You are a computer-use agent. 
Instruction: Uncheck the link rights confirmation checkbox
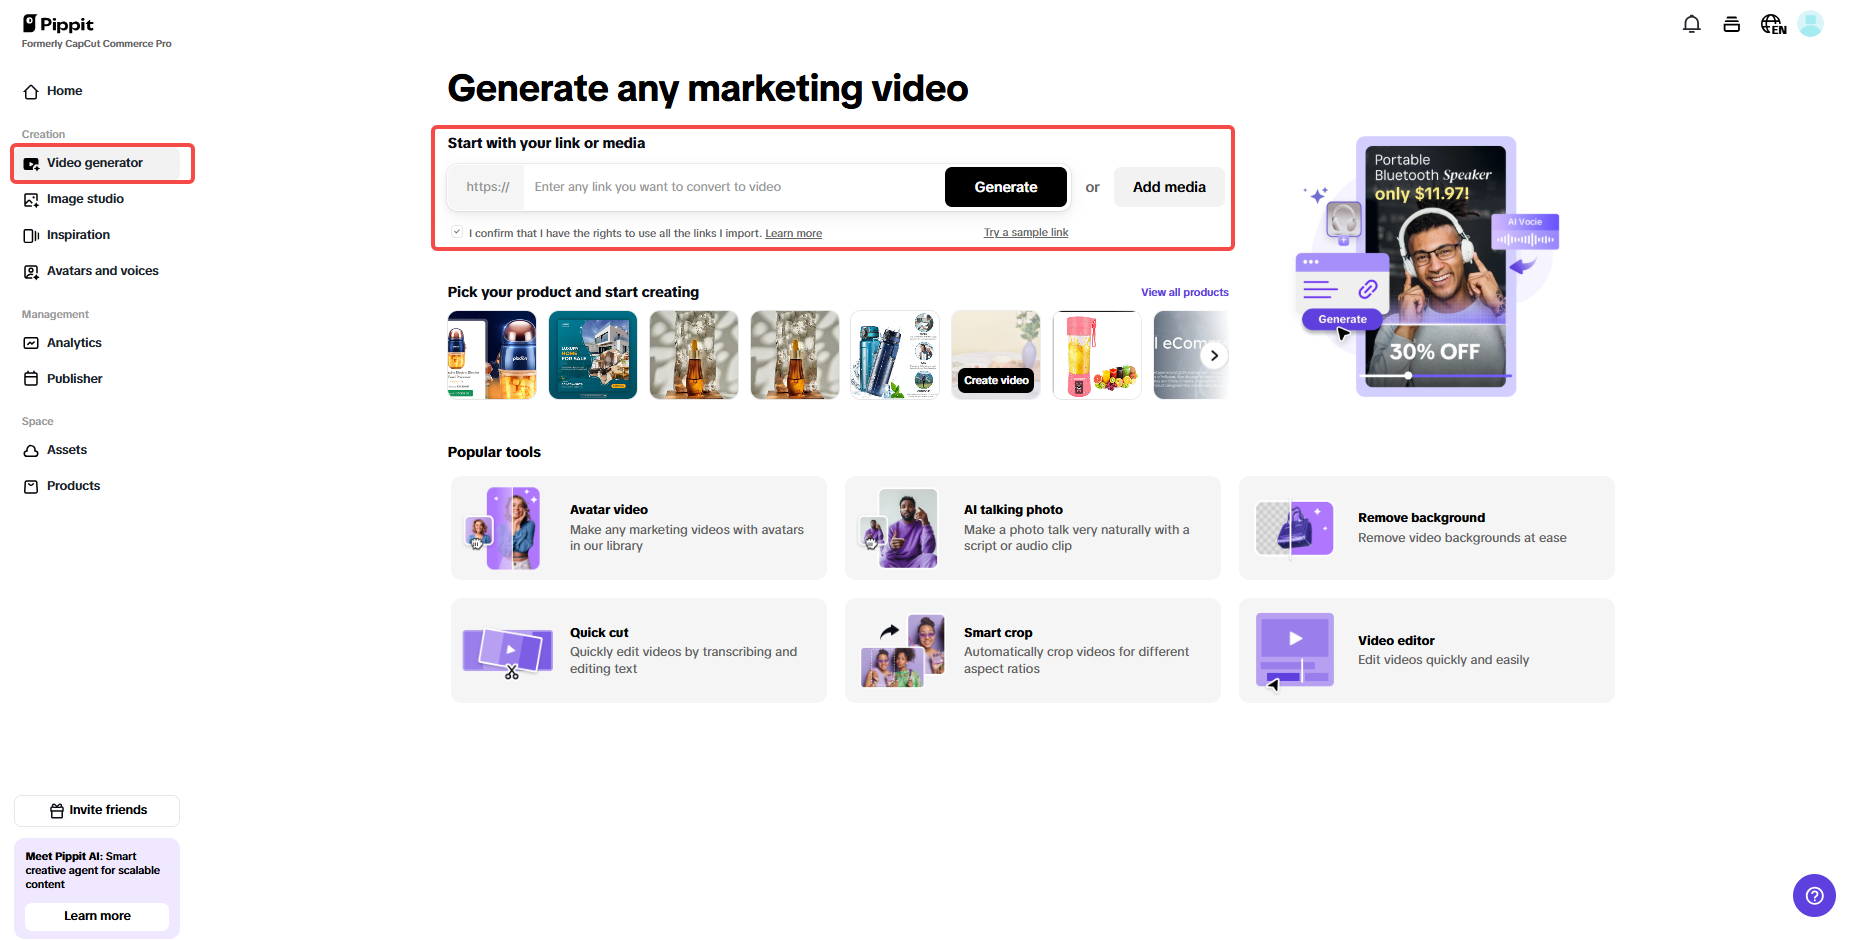click(456, 231)
